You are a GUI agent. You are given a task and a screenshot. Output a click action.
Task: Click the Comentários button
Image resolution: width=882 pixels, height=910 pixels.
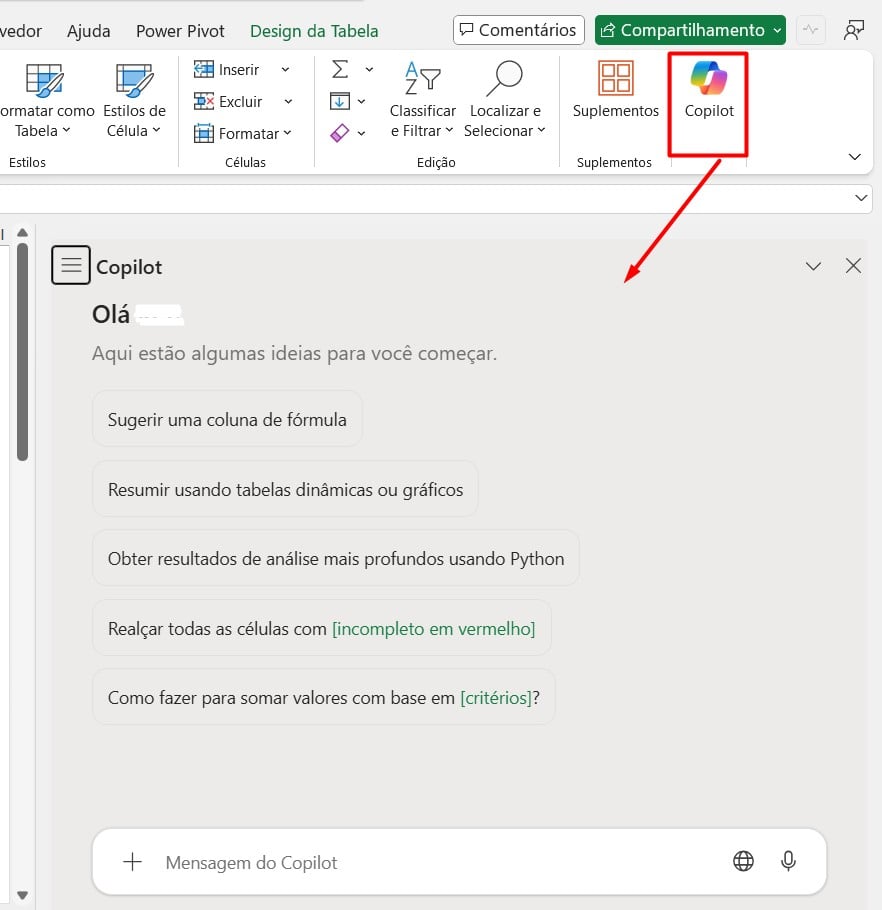coord(519,30)
